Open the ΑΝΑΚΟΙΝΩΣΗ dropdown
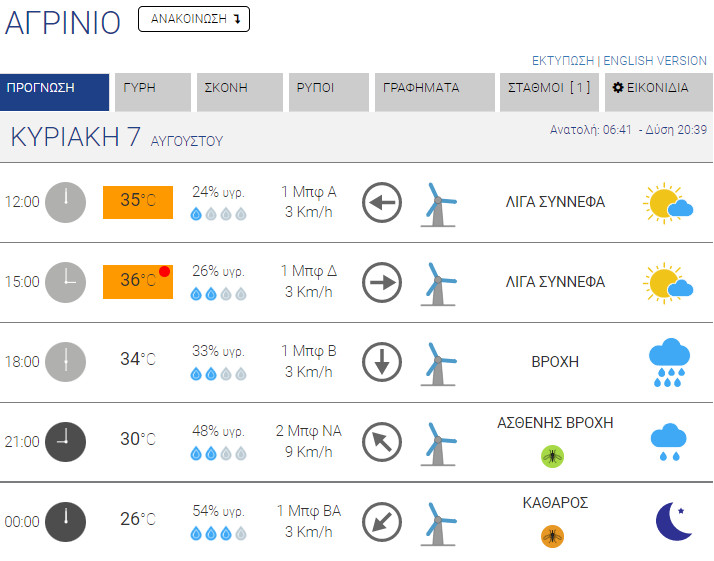The height and width of the screenshot is (561, 714). [x=194, y=19]
